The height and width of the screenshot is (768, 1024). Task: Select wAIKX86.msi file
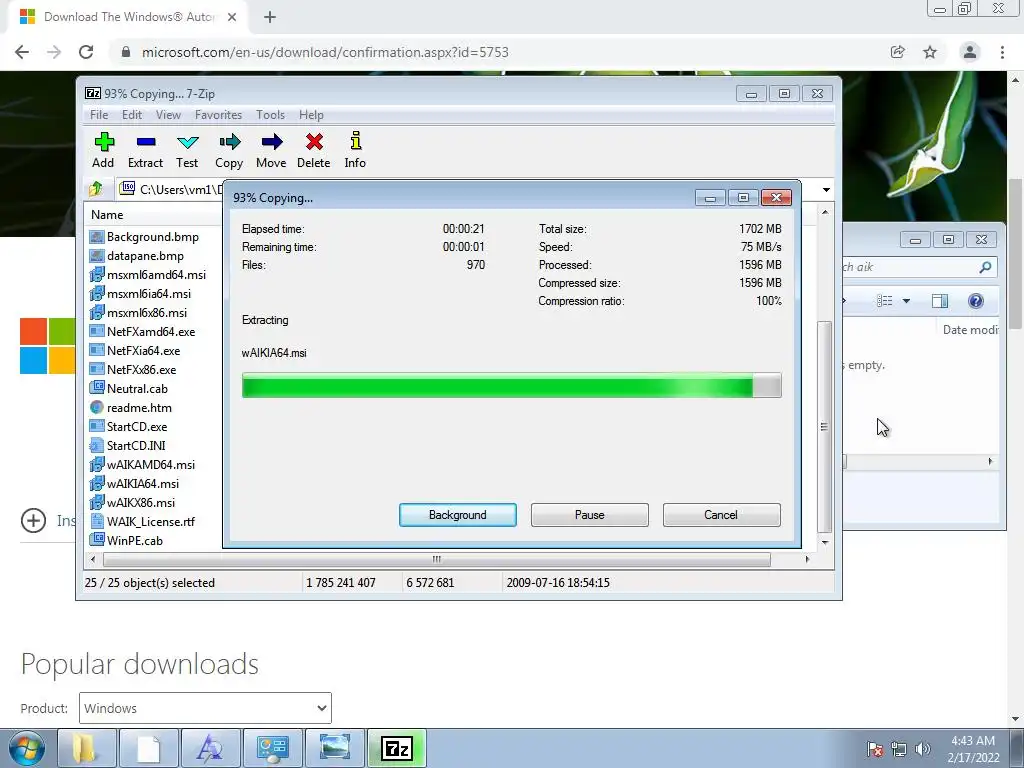coord(133,502)
